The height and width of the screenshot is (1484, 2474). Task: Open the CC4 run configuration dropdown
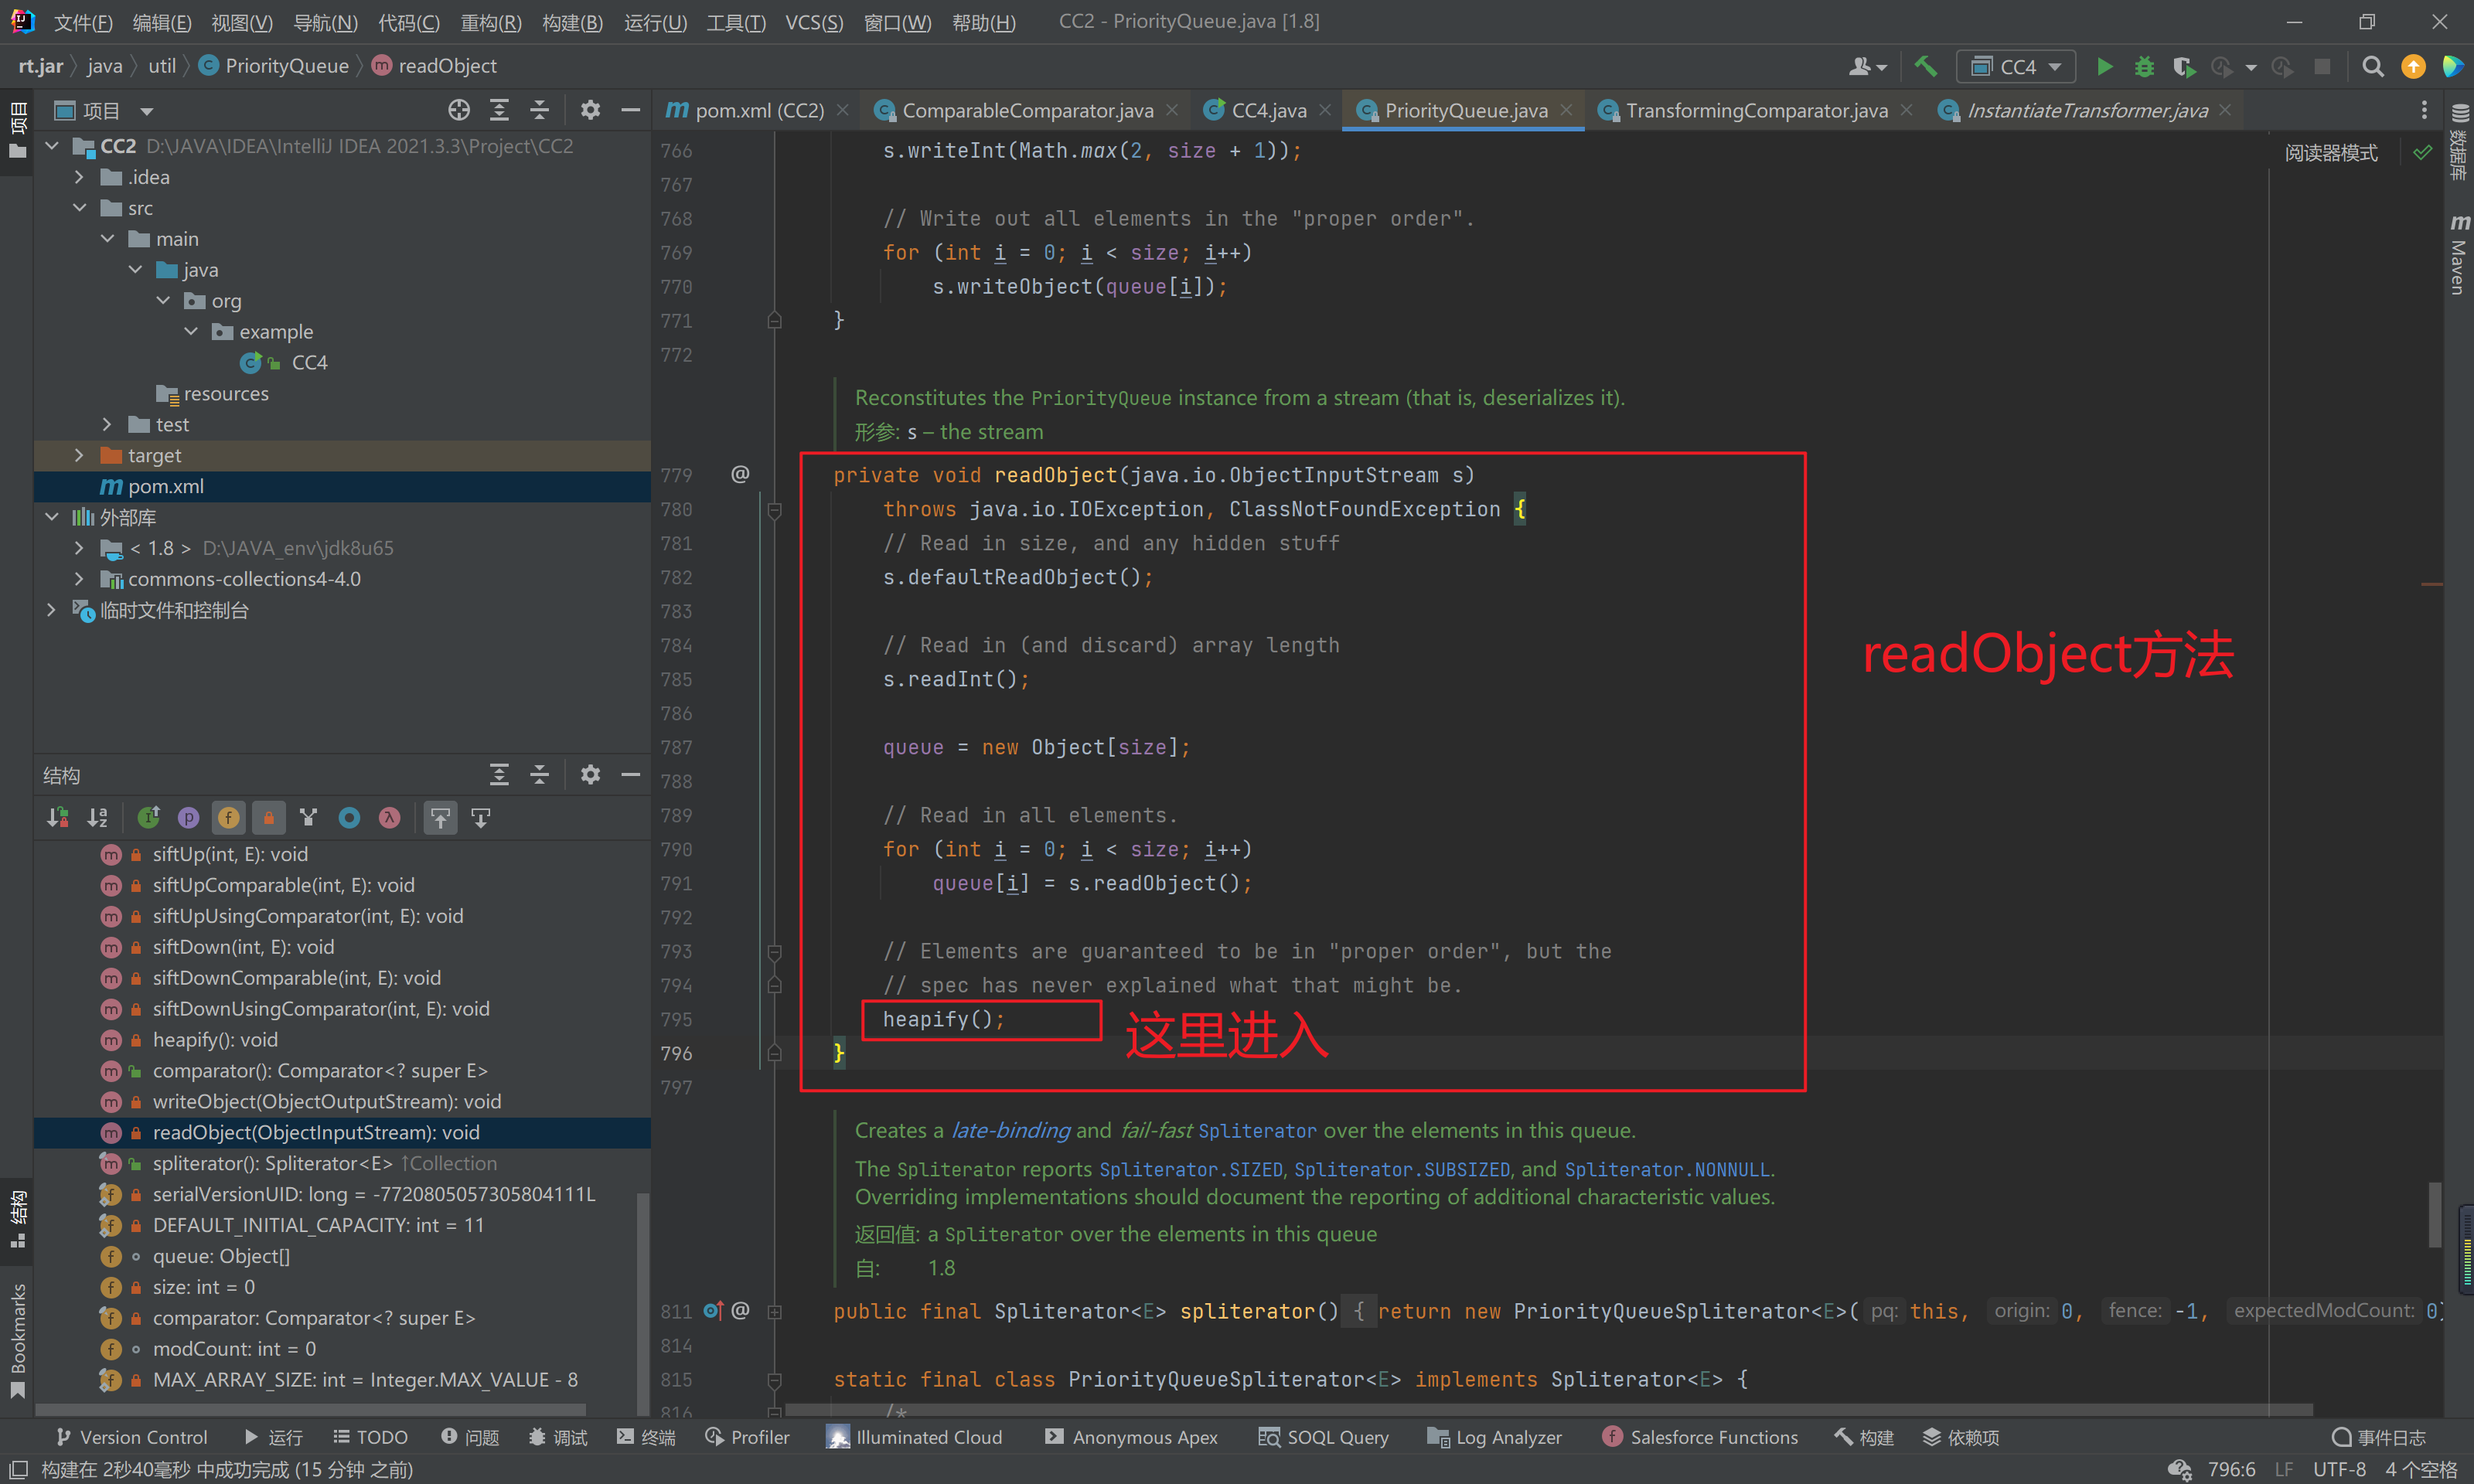click(2016, 67)
